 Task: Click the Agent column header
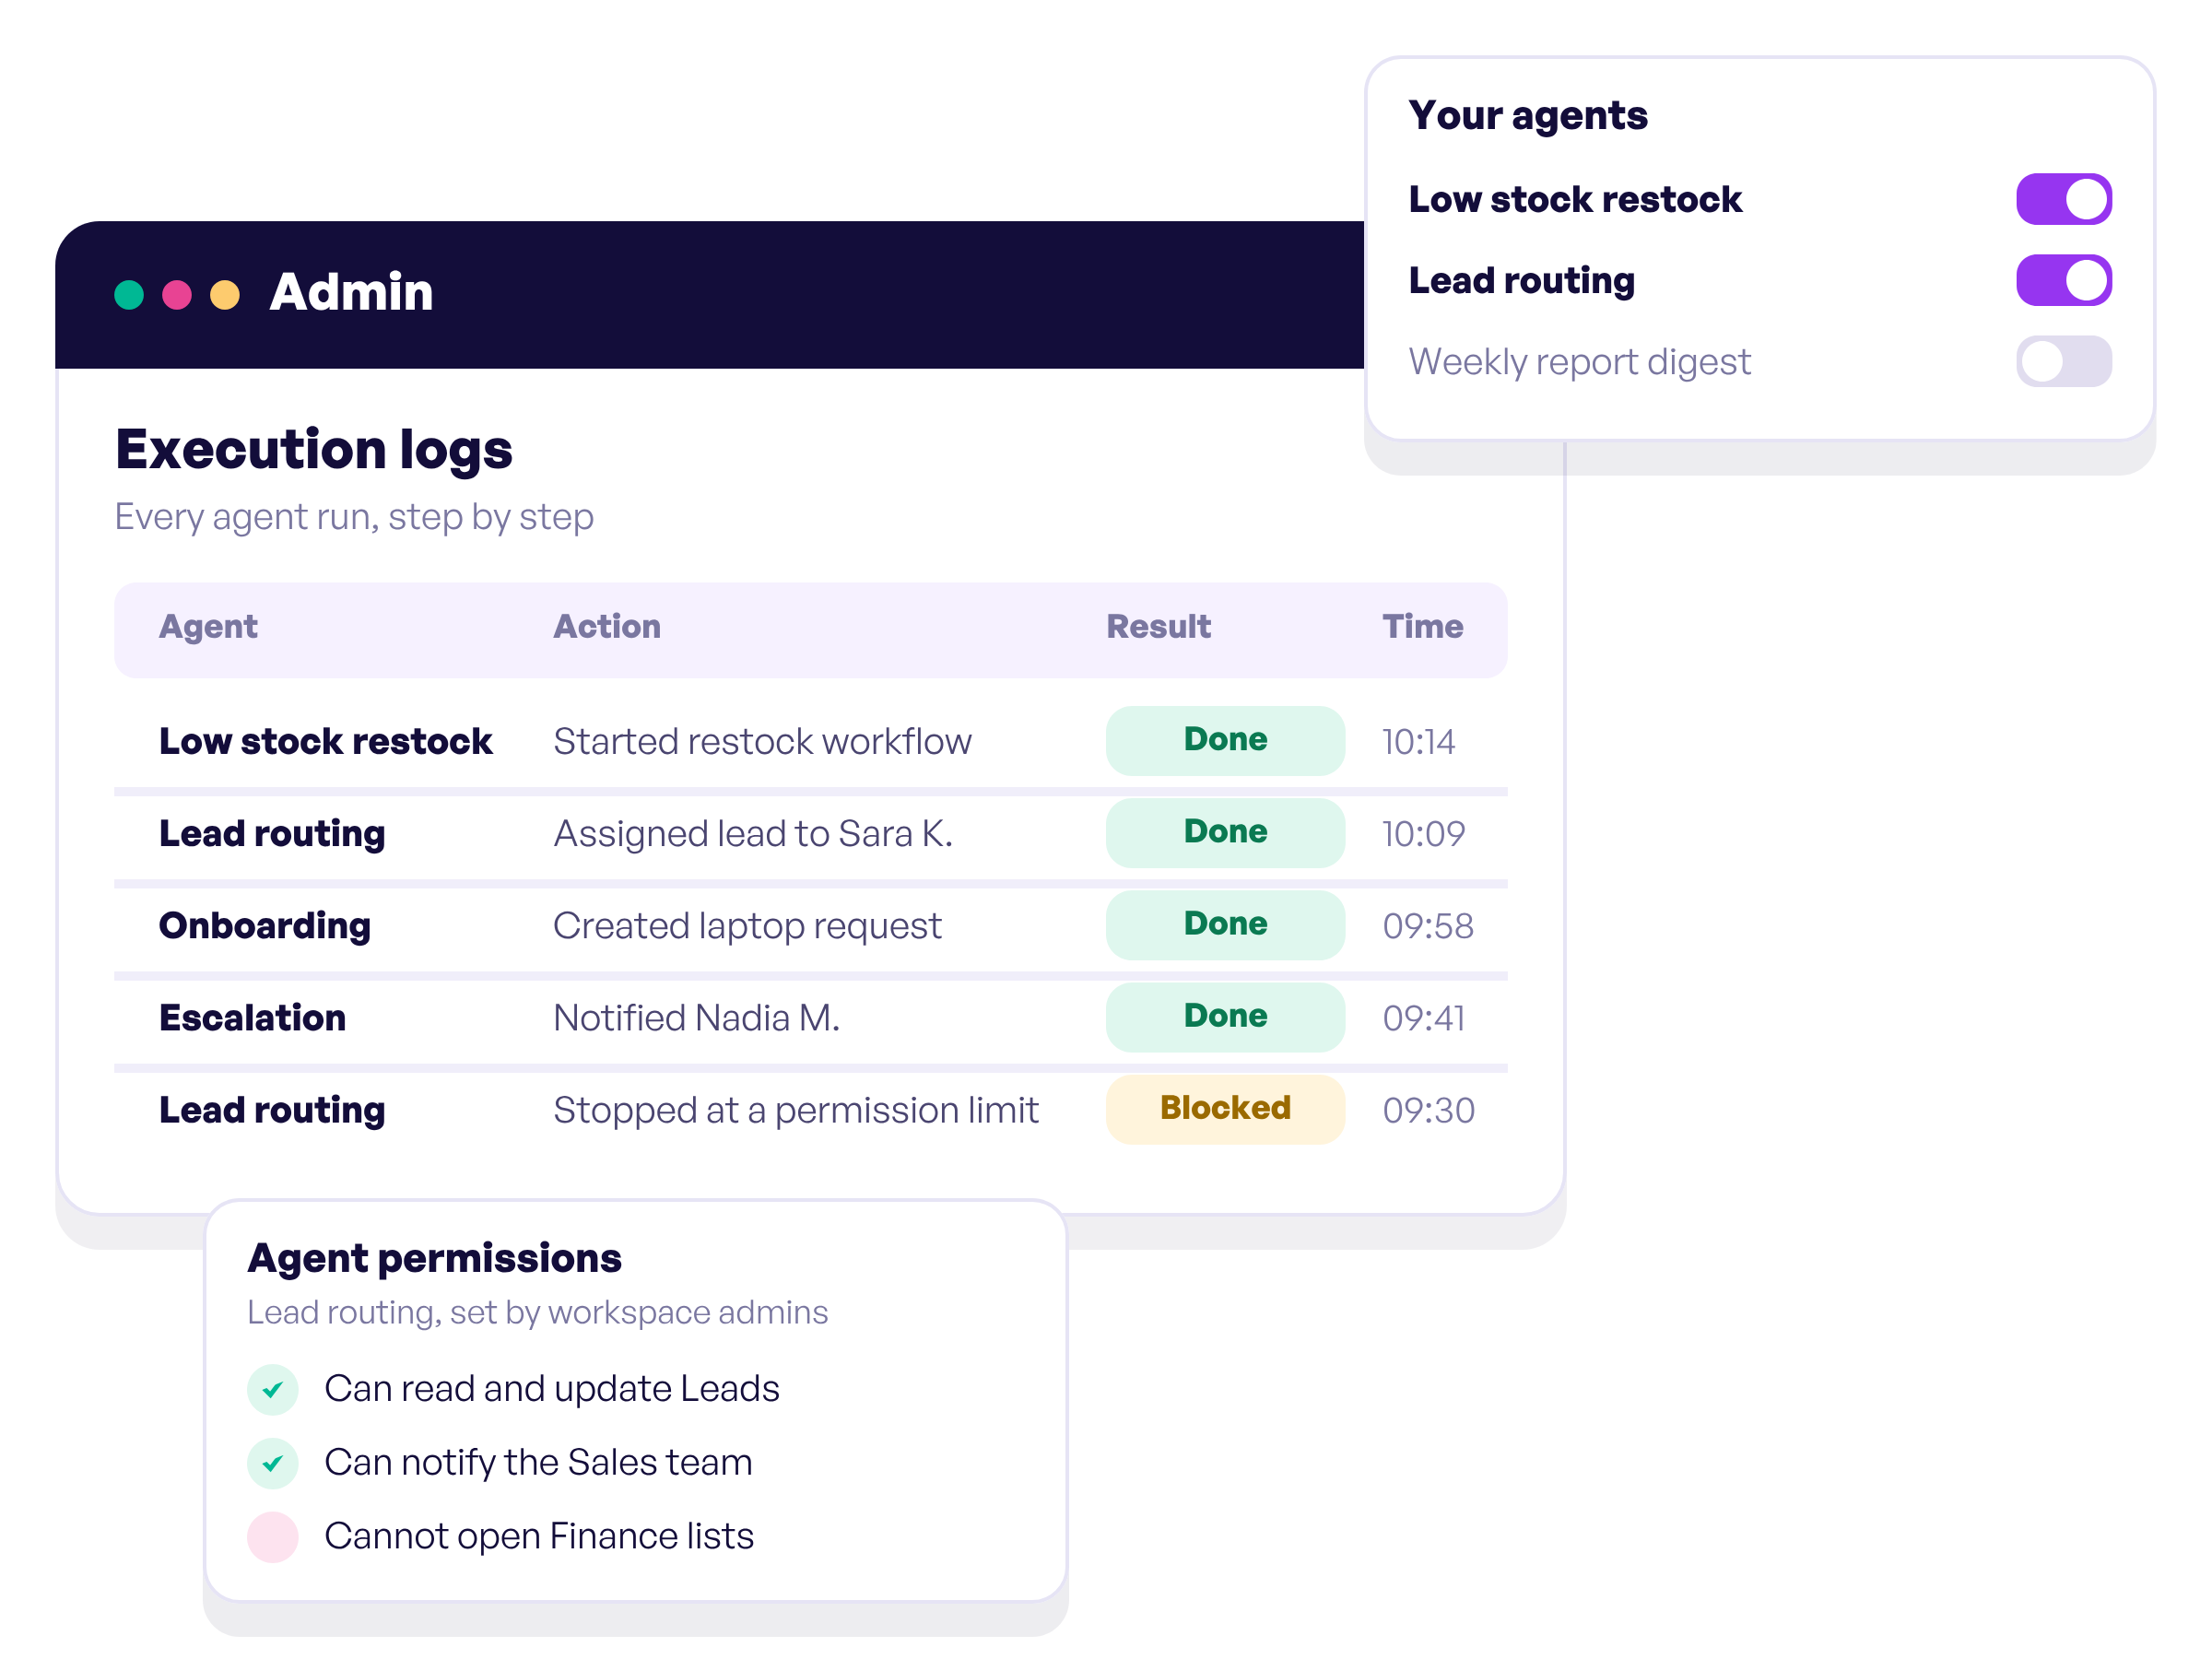[x=208, y=627]
